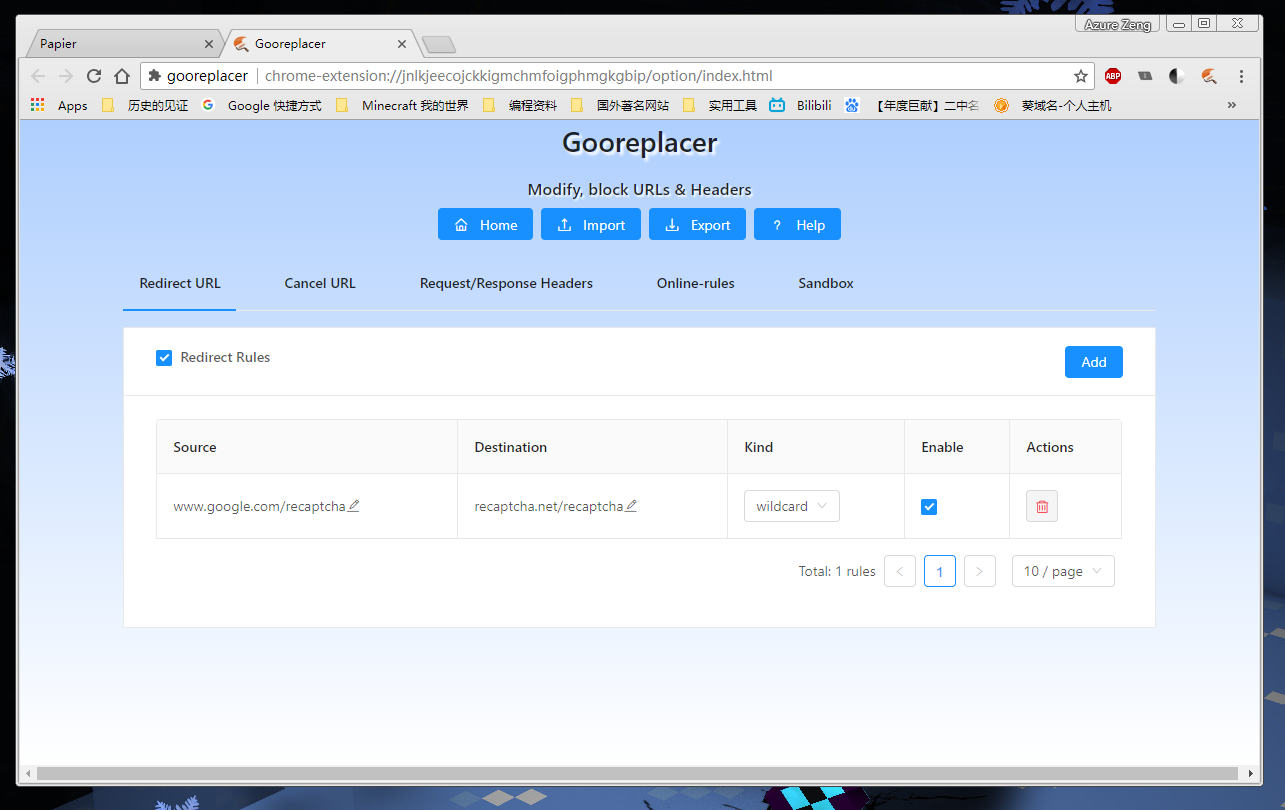This screenshot has height=810, width=1285.
Task: Open the Apps shortcut in the bookmarks bar
Action: (x=59, y=105)
